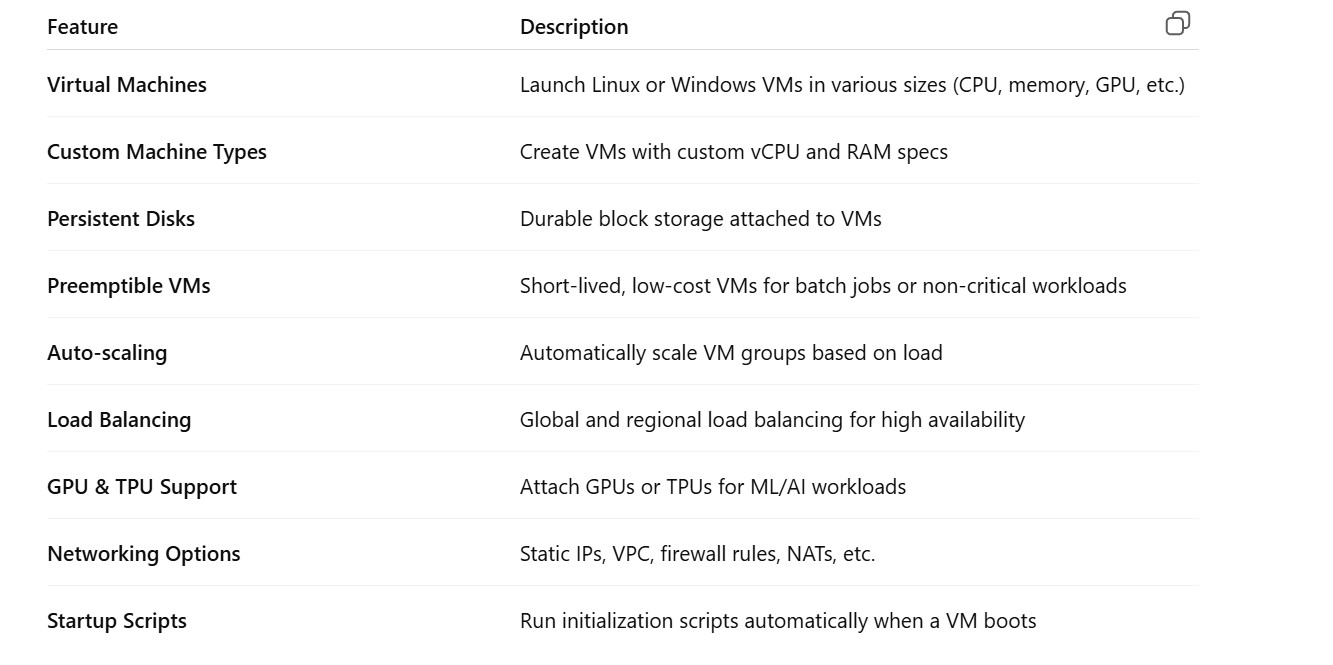
Task: Select the Global and regional load balancing text
Action: tap(772, 420)
